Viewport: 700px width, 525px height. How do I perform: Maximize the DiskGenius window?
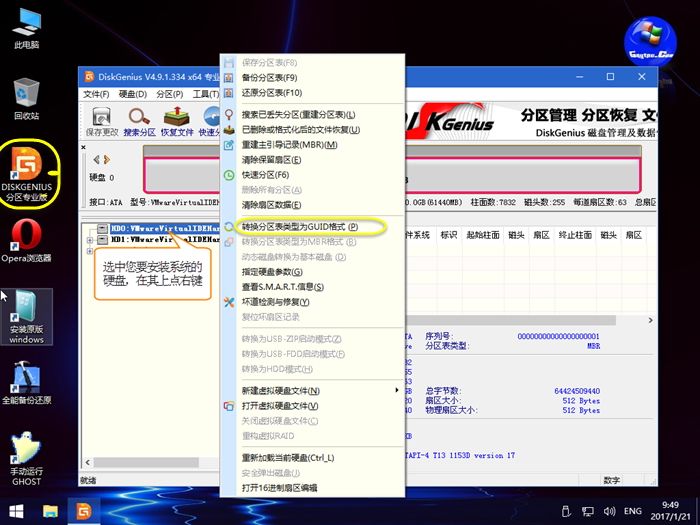(610, 77)
